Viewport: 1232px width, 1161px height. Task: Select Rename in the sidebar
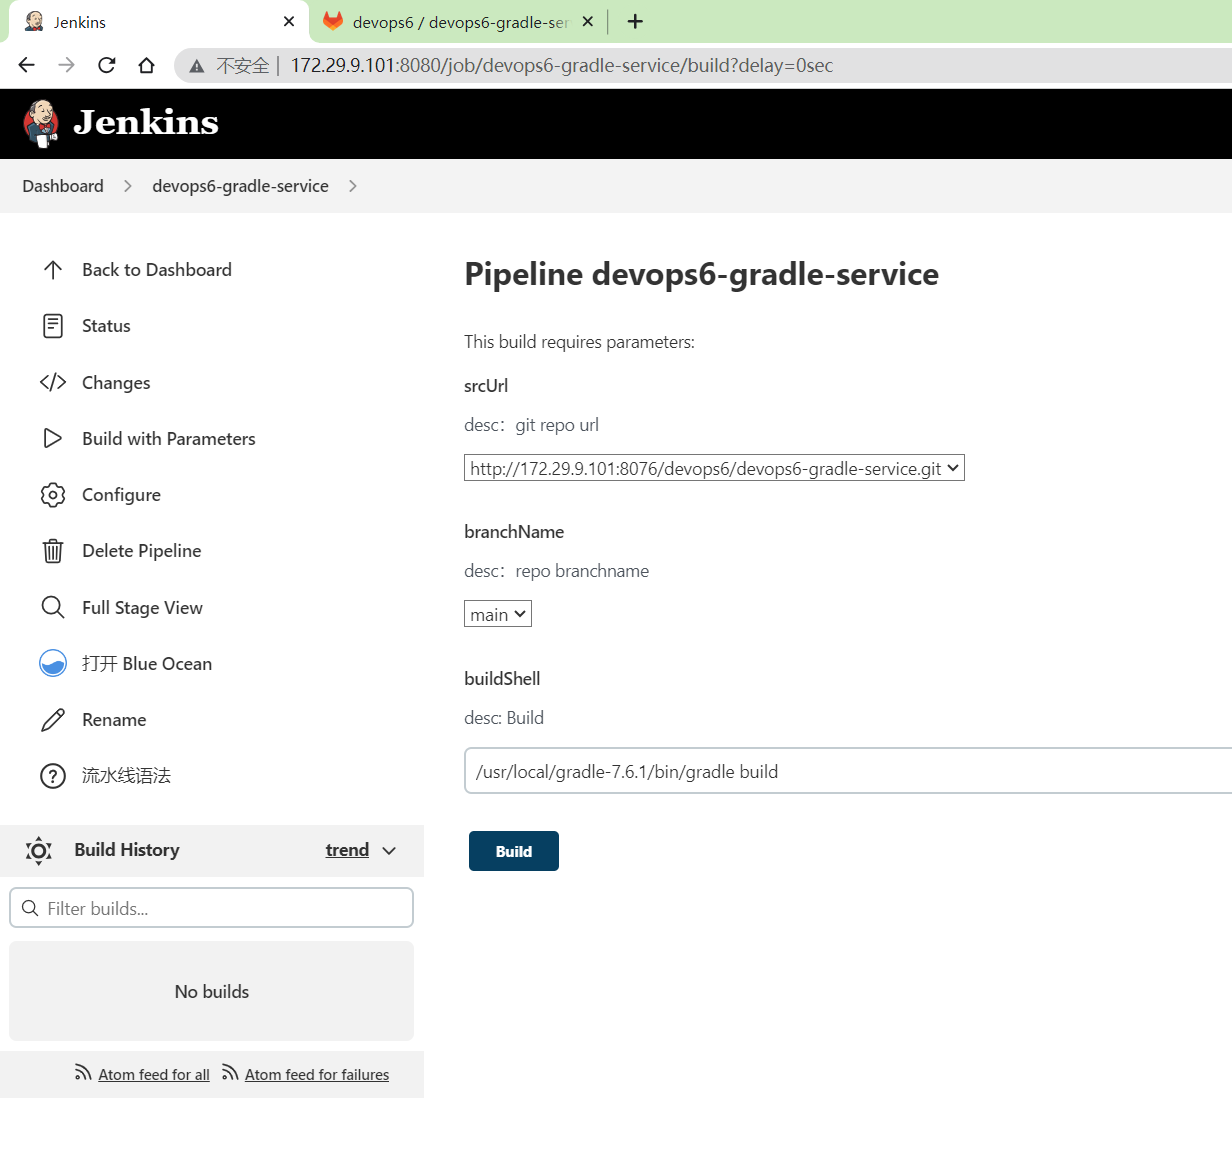(114, 720)
